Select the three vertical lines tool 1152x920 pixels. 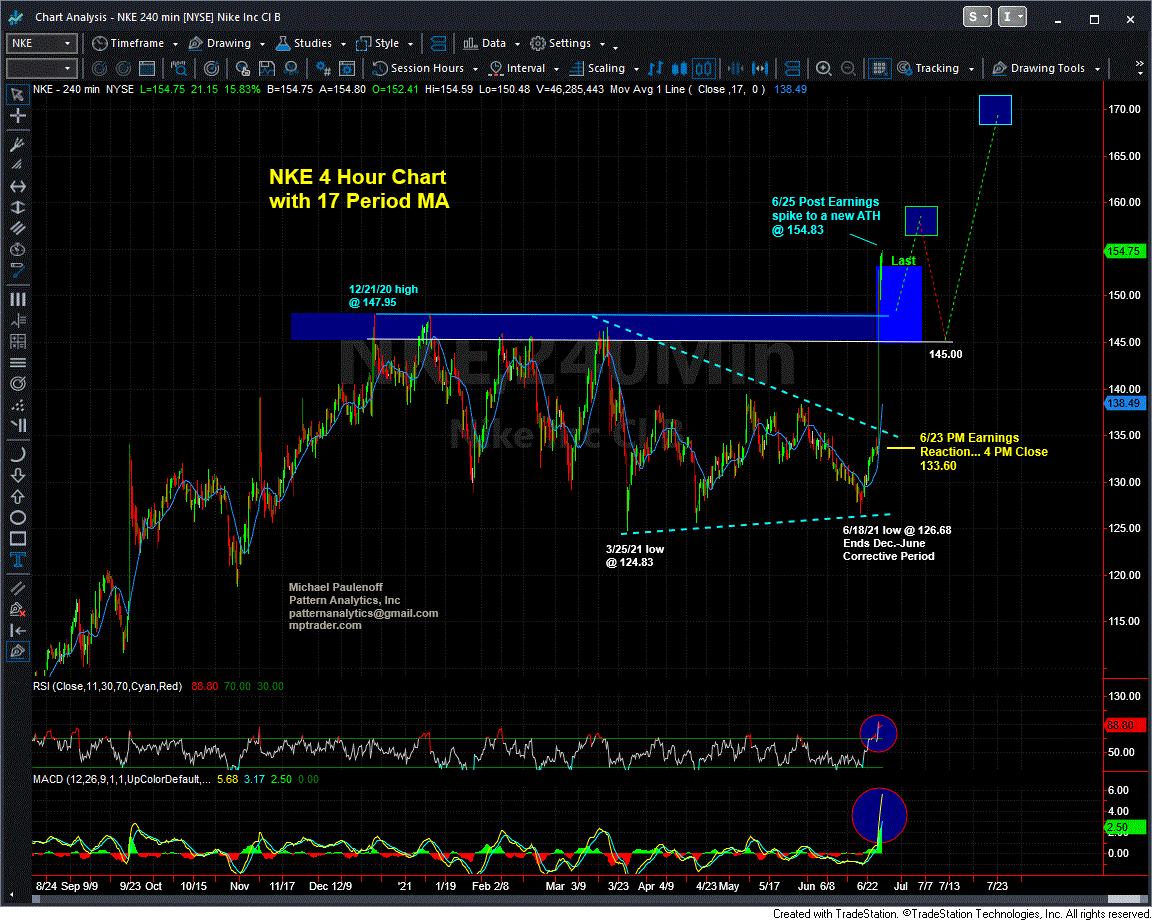click(17, 299)
